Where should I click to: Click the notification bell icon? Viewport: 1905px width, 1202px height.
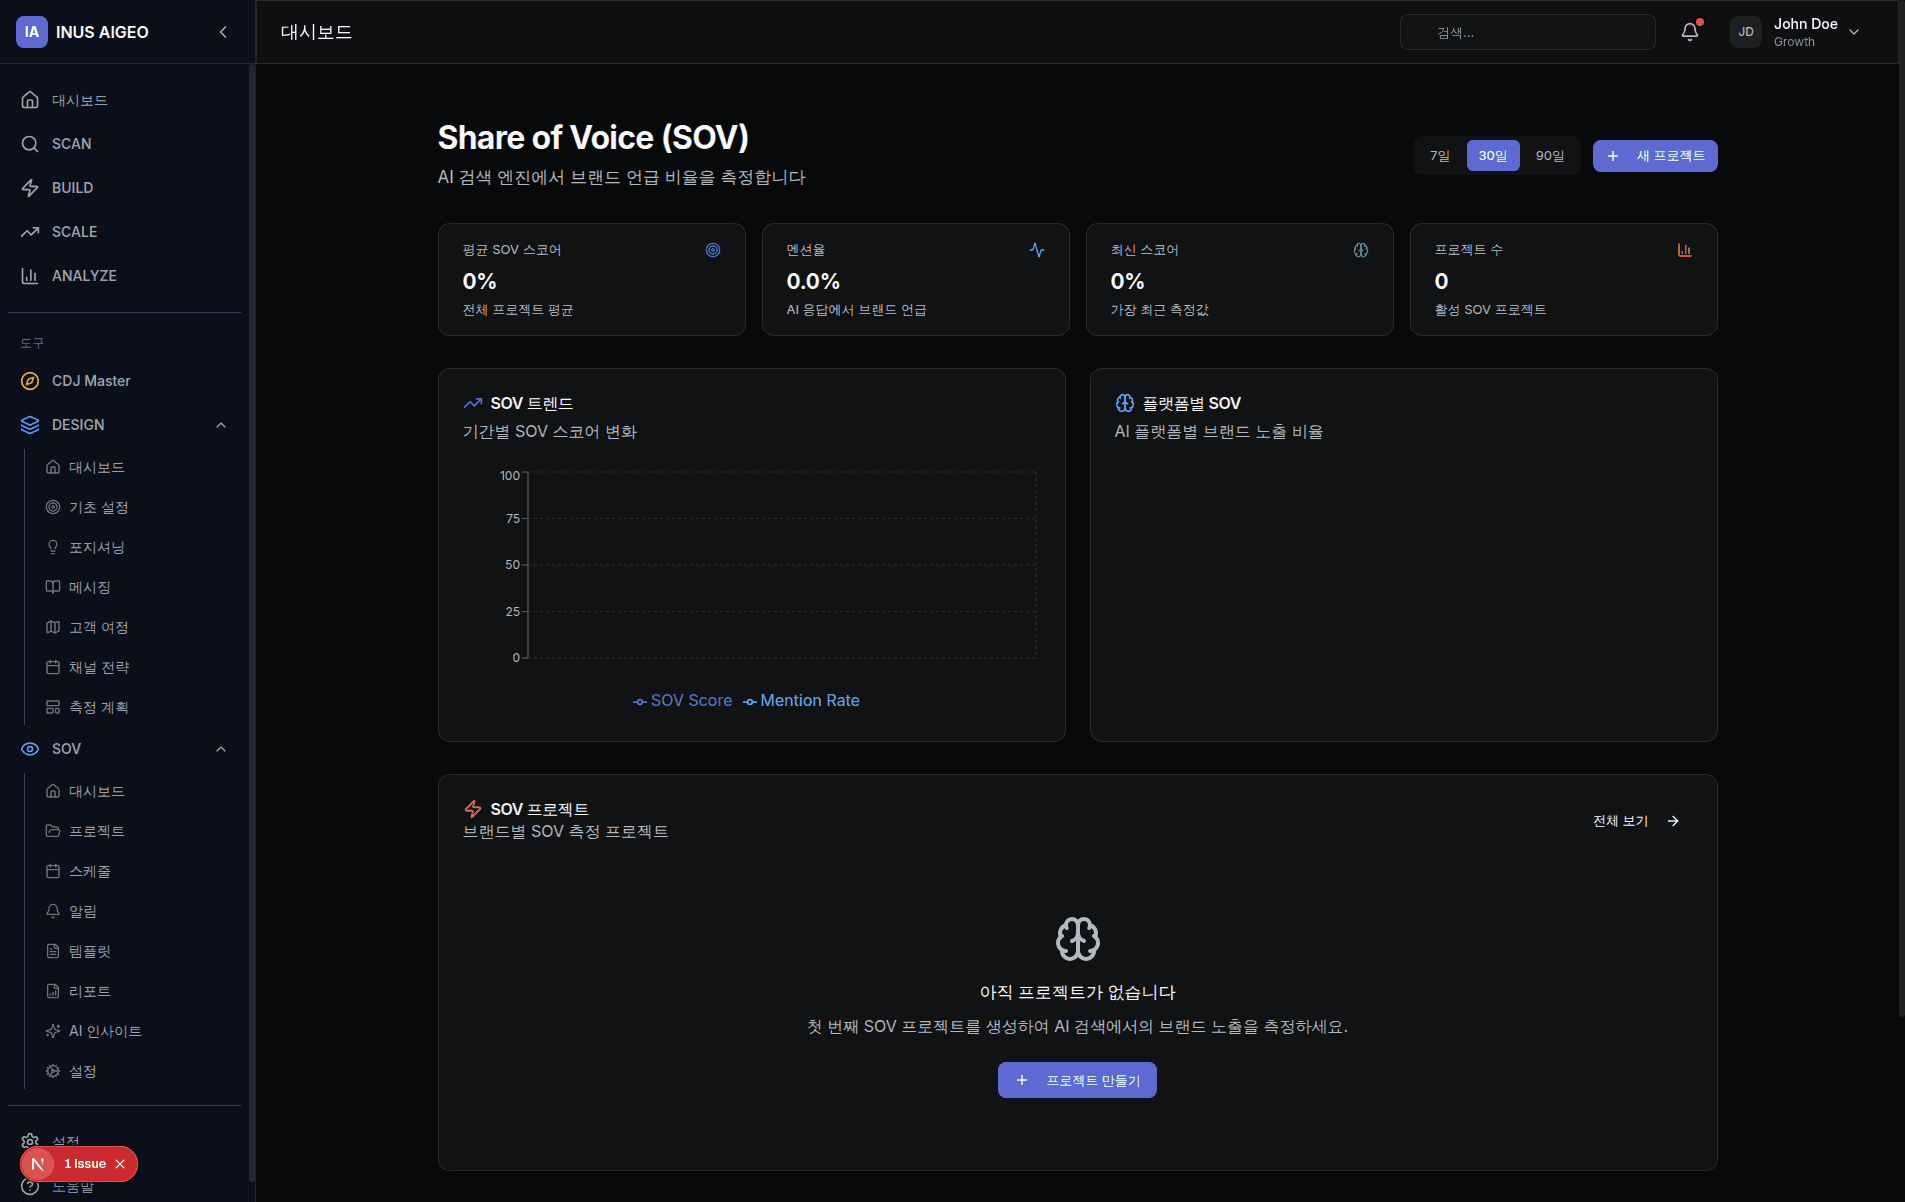pyautogui.click(x=1689, y=32)
